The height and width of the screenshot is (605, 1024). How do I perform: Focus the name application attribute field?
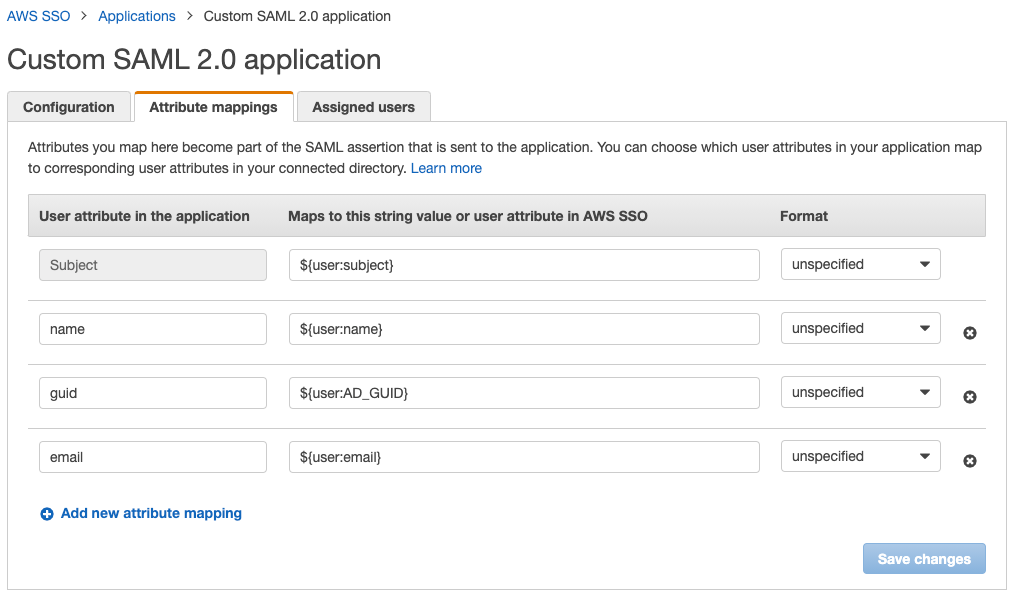pos(153,329)
